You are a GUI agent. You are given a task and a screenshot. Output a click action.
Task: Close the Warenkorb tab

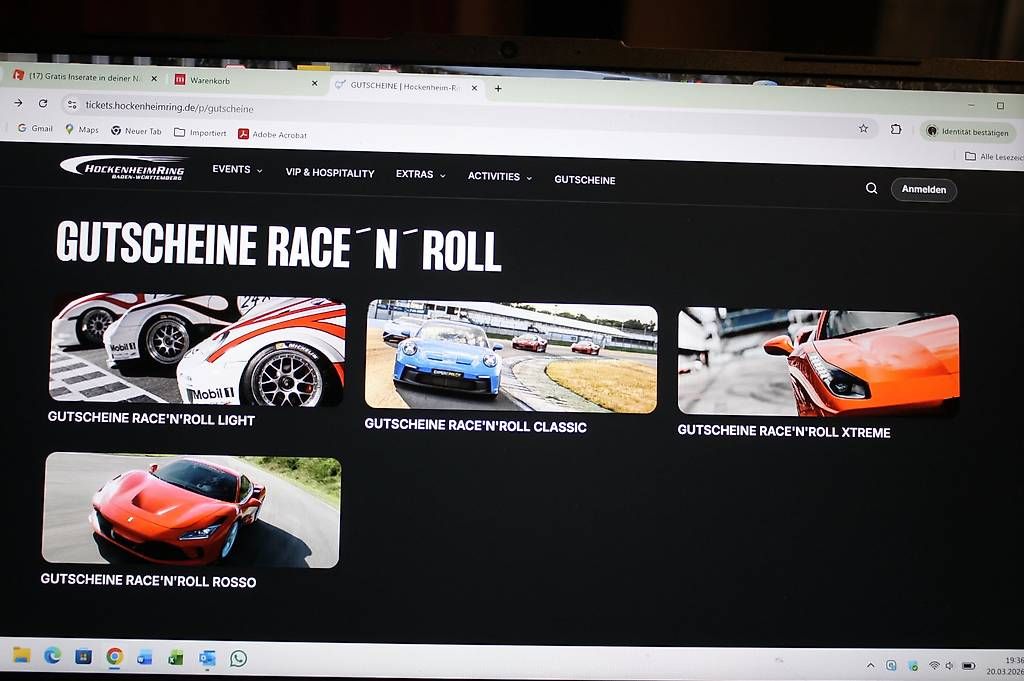point(315,83)
